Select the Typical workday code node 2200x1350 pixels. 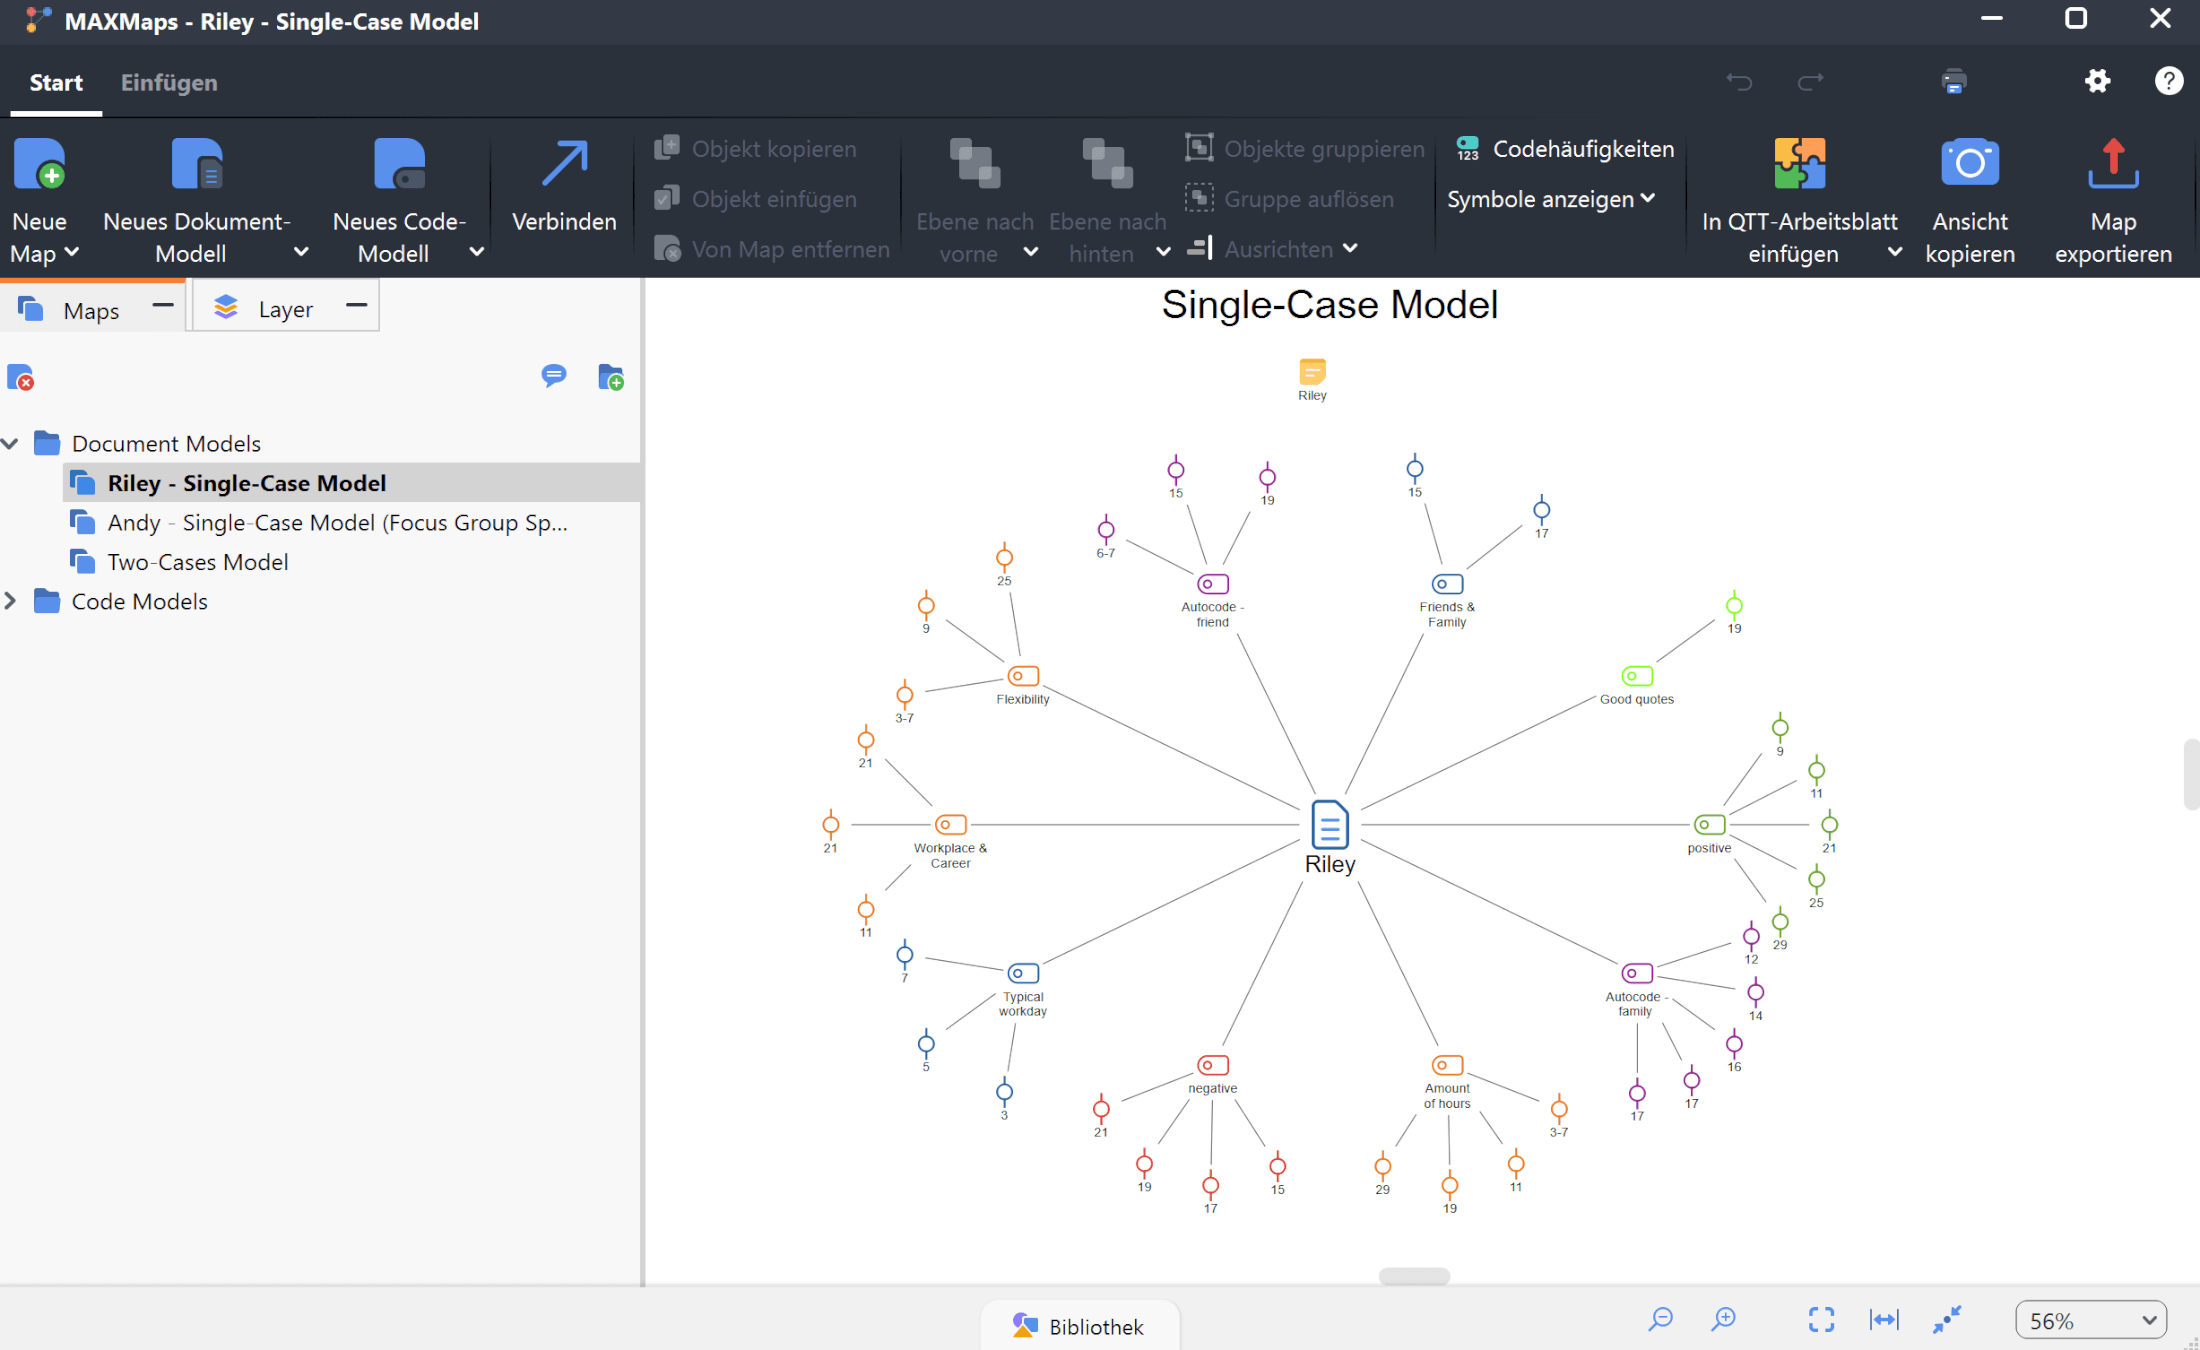[1023, 973]
